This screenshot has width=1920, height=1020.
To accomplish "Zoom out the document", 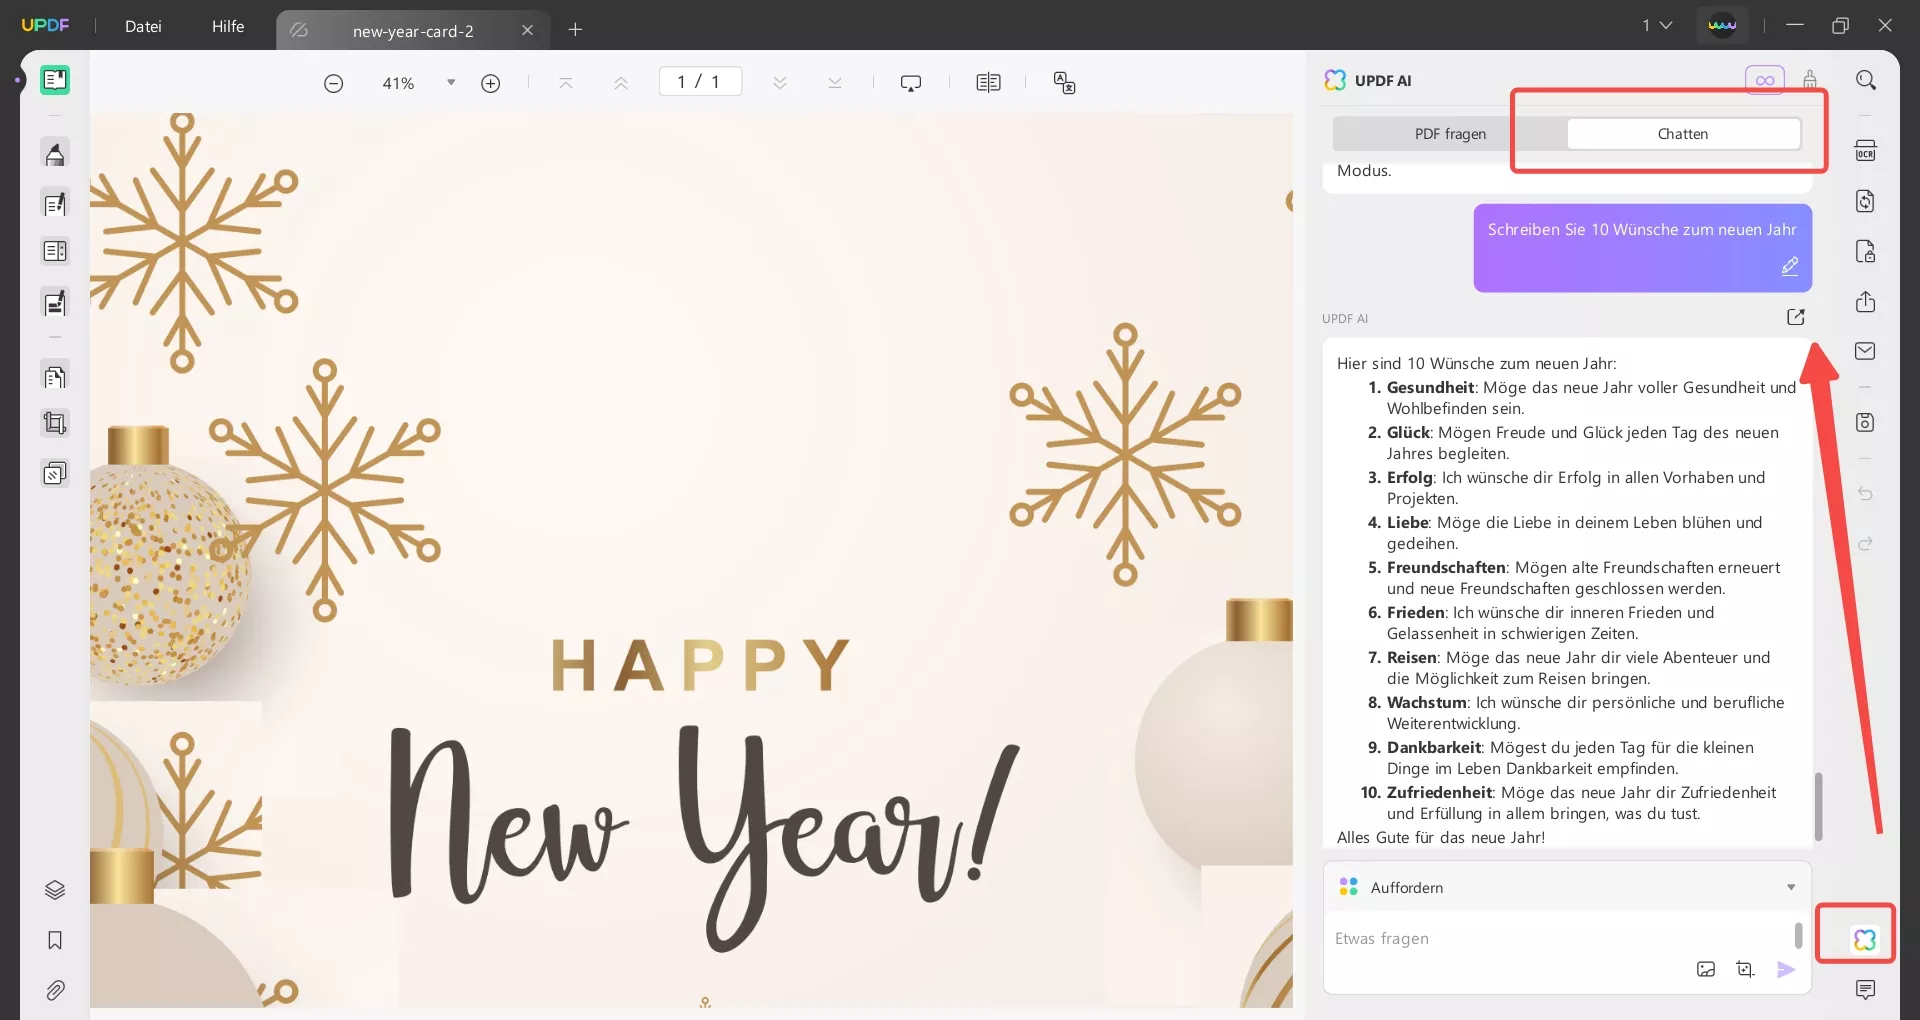I will pos(334,83).
